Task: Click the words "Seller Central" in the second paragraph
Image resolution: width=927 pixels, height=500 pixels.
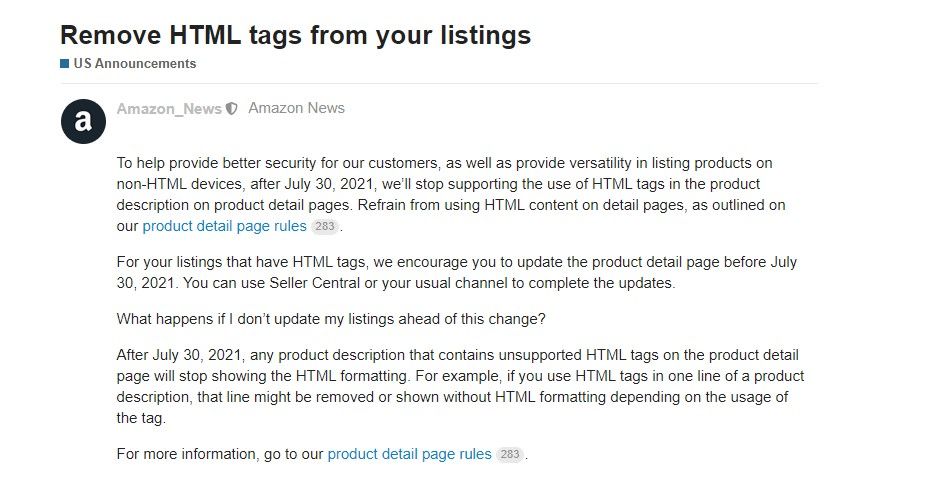Action: pos(315,283)
